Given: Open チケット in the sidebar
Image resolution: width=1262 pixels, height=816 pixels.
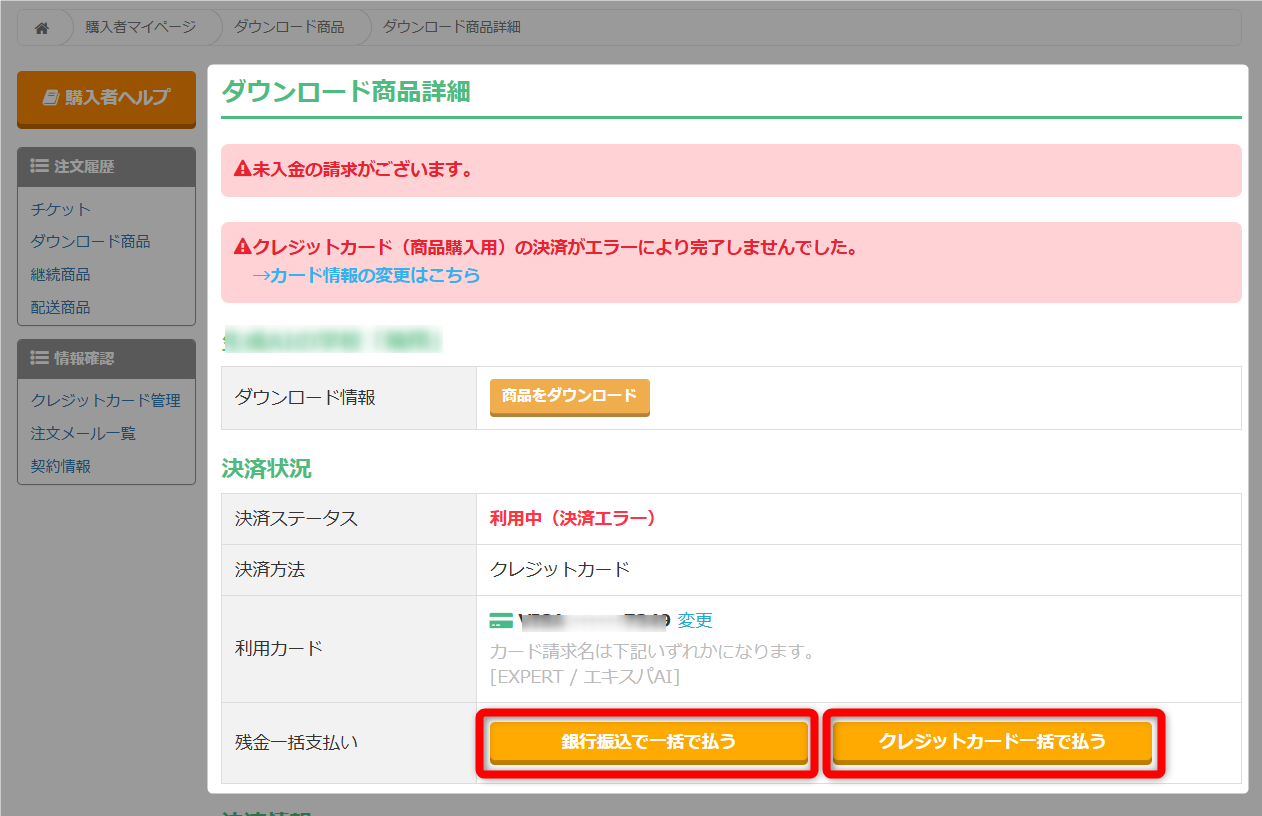Looking at the screenshot, I should pyautogui.click(x=61, y=209).
